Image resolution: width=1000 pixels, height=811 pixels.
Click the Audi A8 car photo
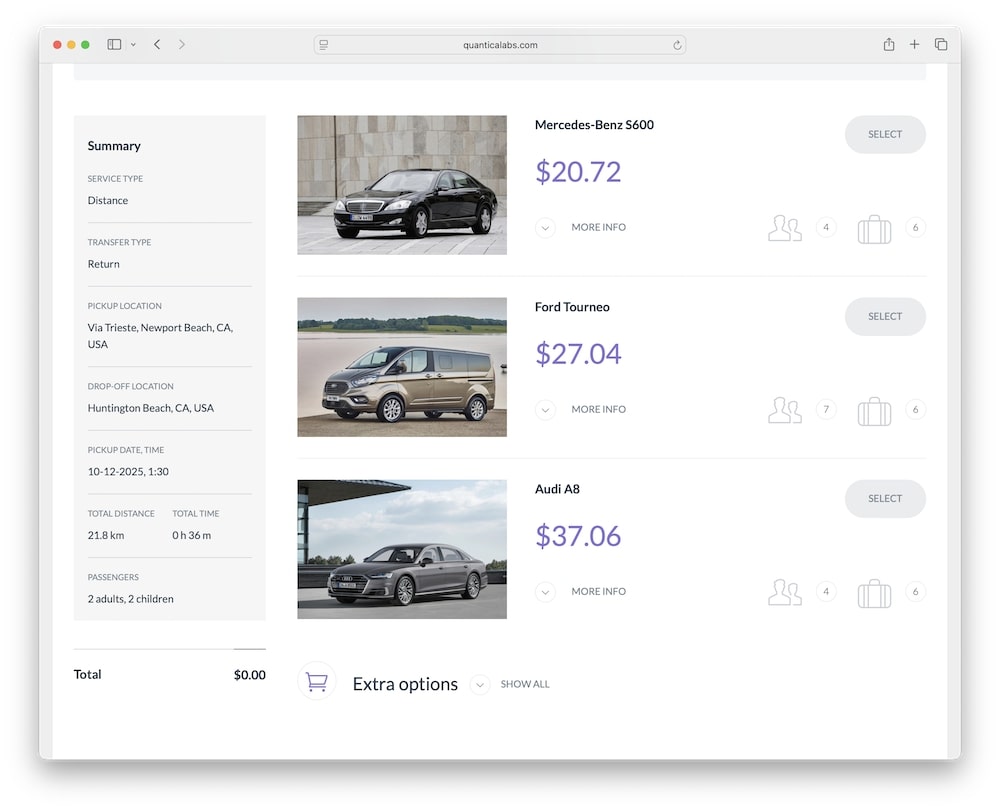402,549
